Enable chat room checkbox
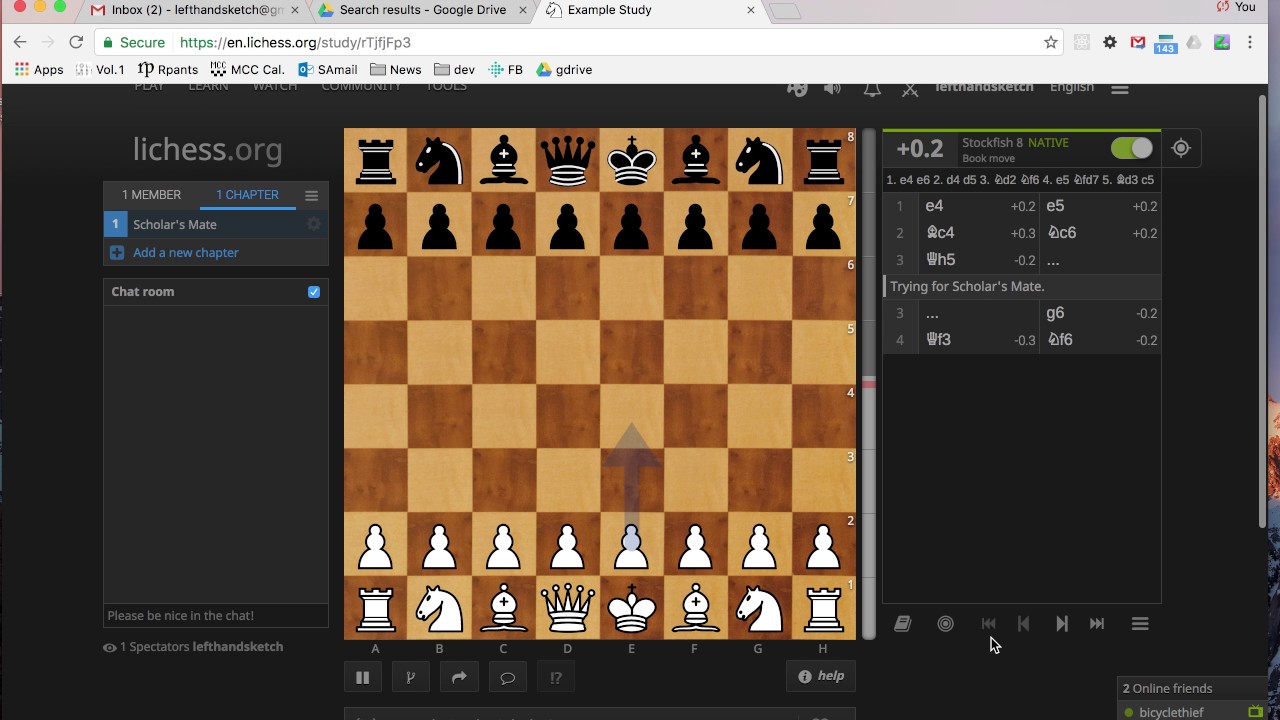Viewport: 1280px width, 720px height. [314, 292]
